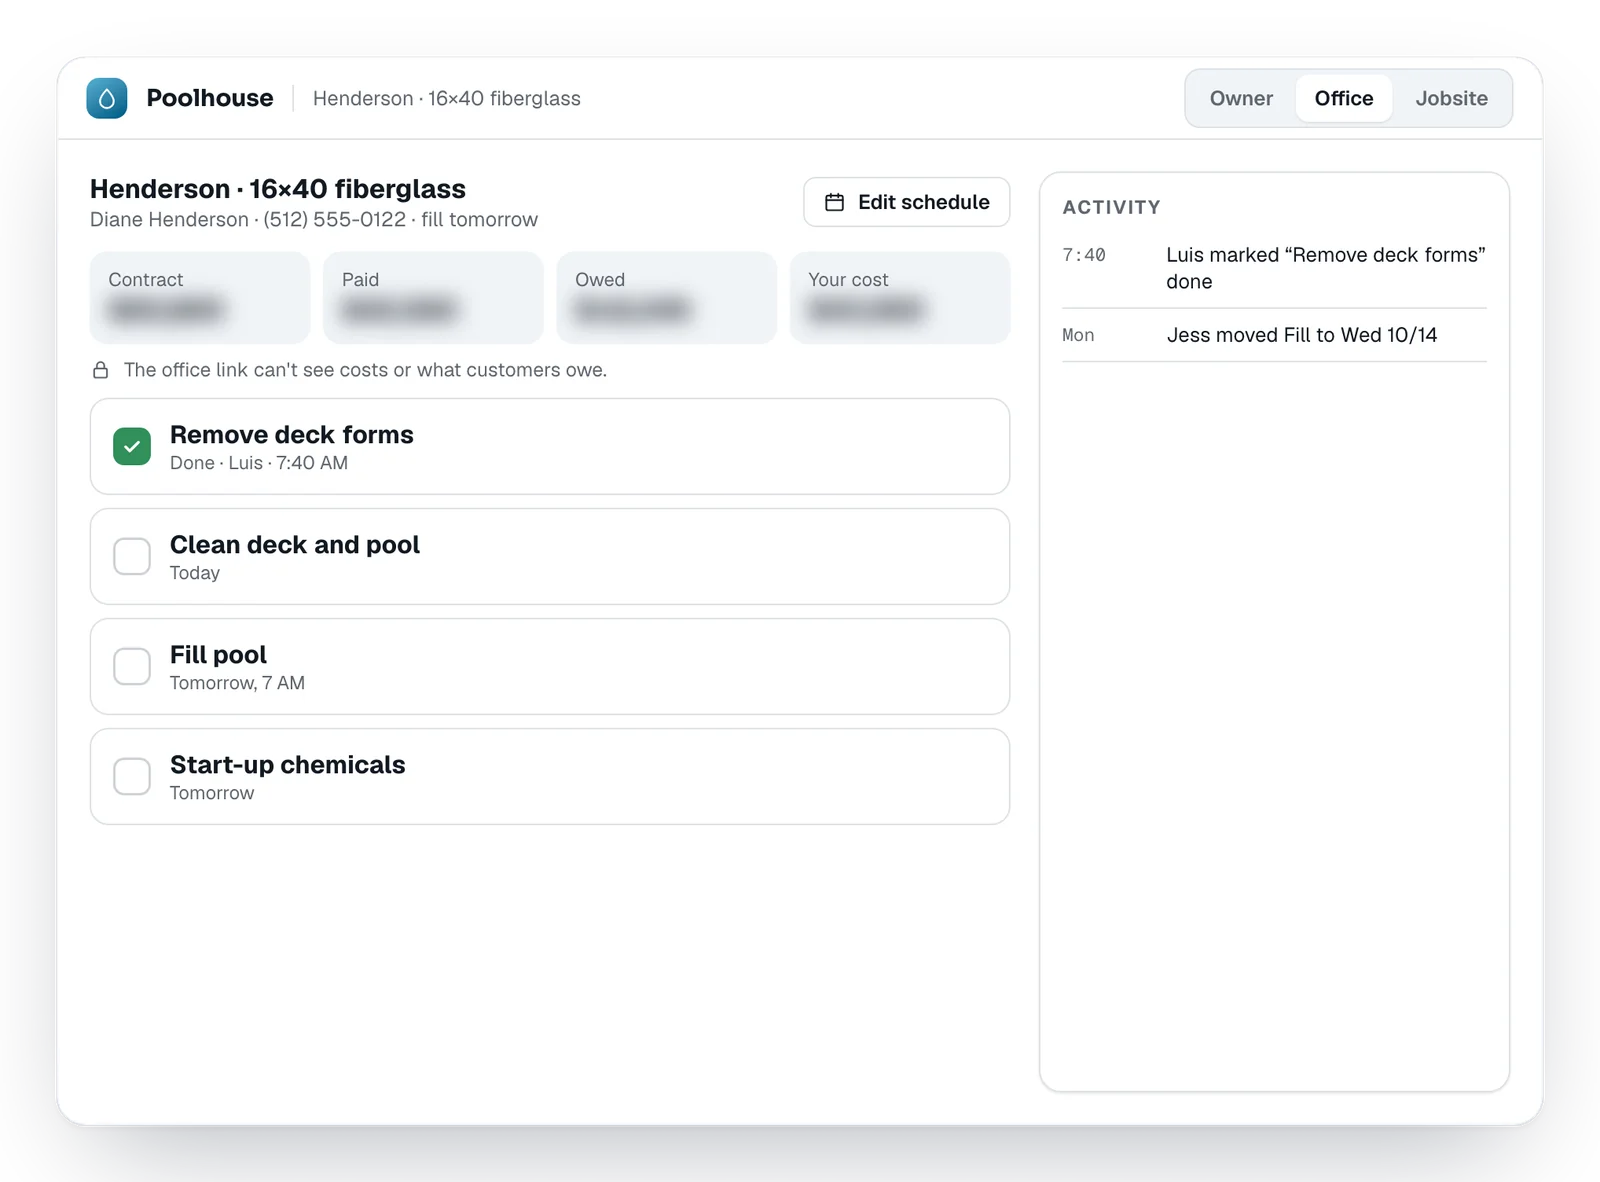This screenshot has height=1182, width=1600.
Task: Switch to the Owner view tab
Action: (x=1241, y=98)
